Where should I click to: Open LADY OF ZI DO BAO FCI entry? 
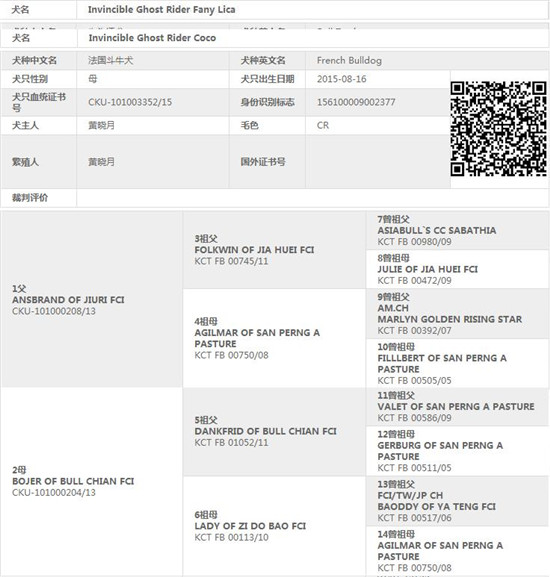click(x=250, y=526)
